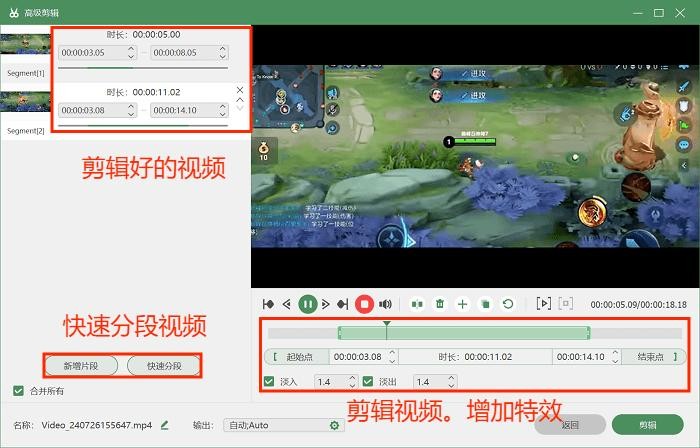
Task: Click the trash icon to delete the segment
Action: pyautogui.click(x=440, y=303)
